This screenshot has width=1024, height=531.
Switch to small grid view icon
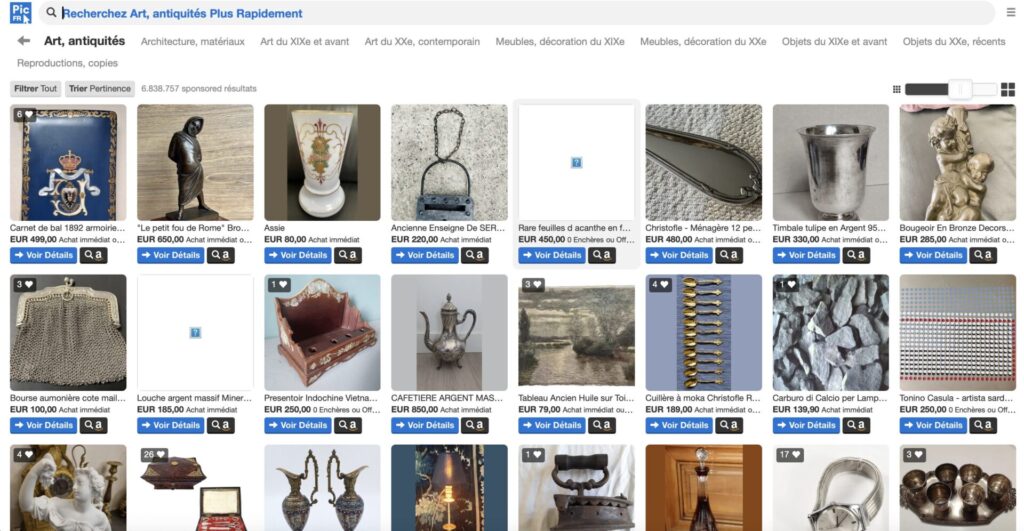click(x=896, y=89)
